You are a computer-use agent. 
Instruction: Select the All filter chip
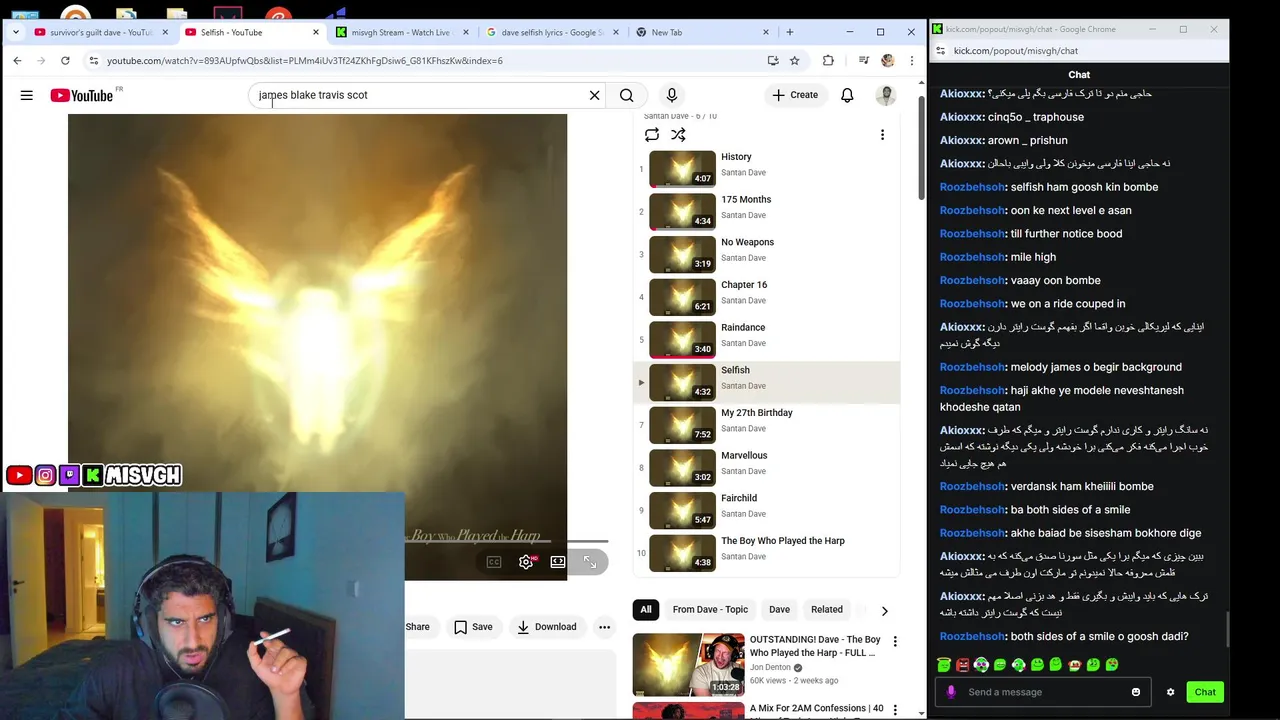pyautogui.click(x=646, y=609)
